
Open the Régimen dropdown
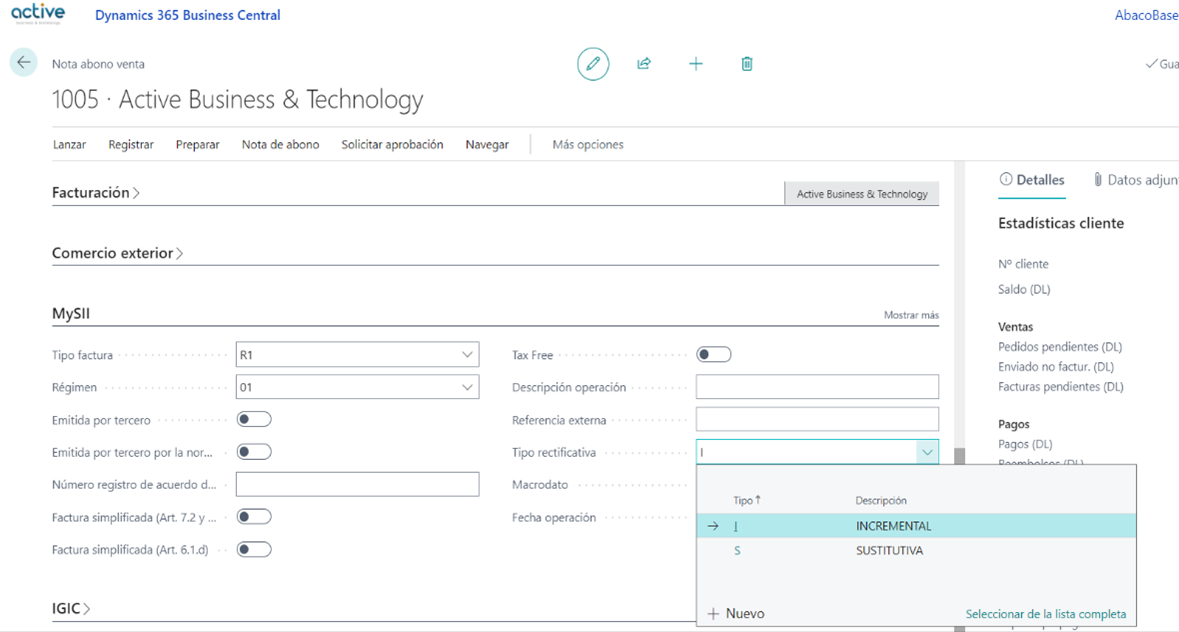(x=467, y=387)
